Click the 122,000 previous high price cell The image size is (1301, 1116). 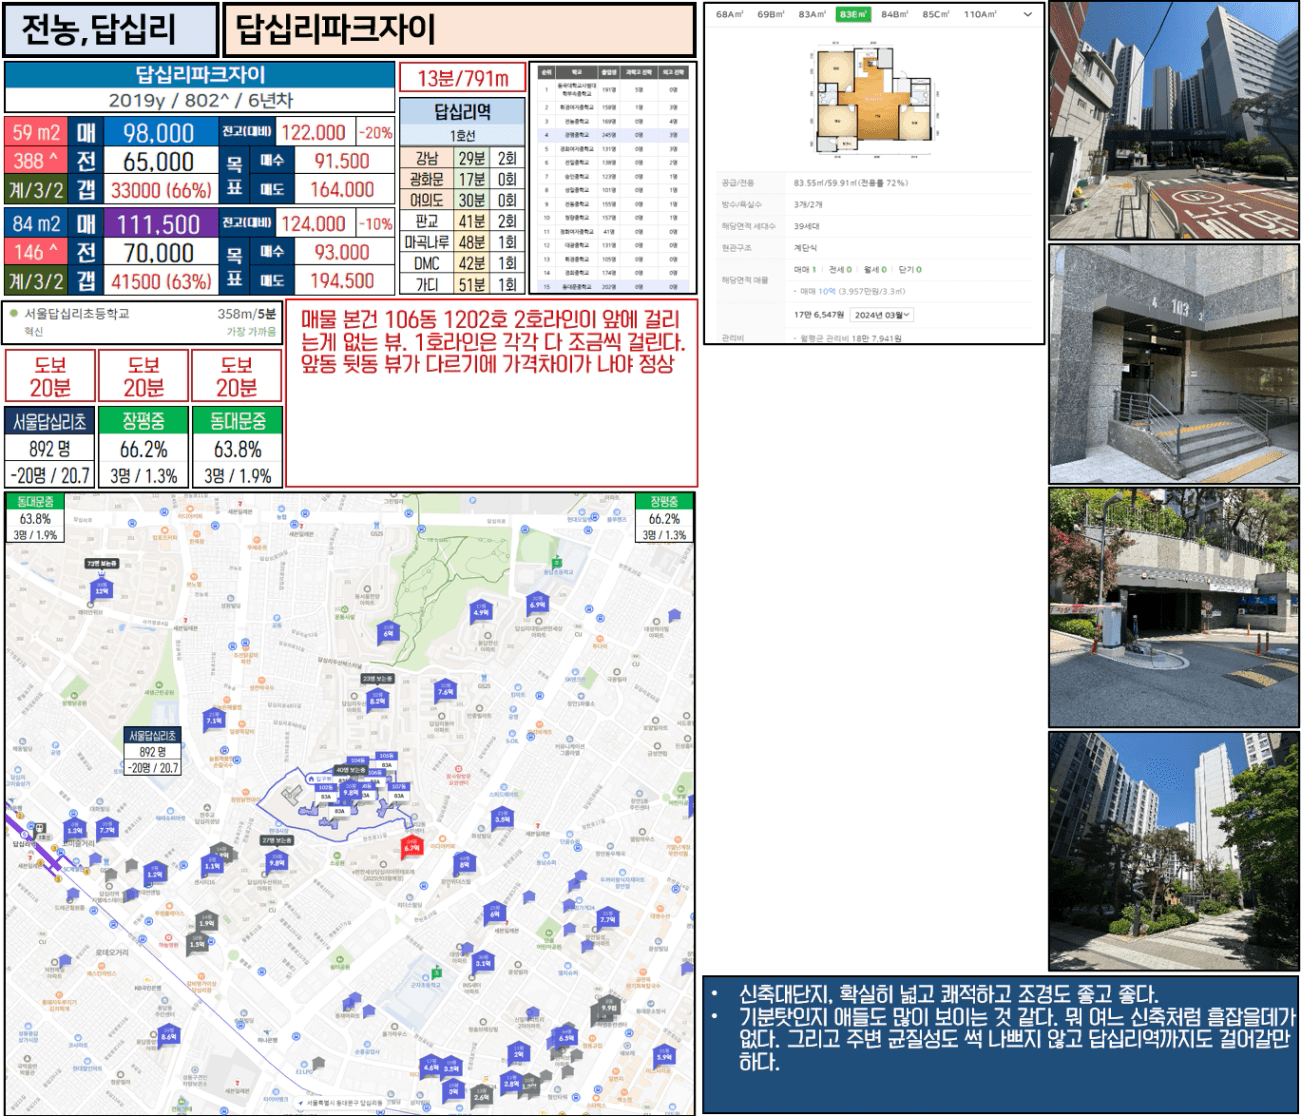click(314, 133)
